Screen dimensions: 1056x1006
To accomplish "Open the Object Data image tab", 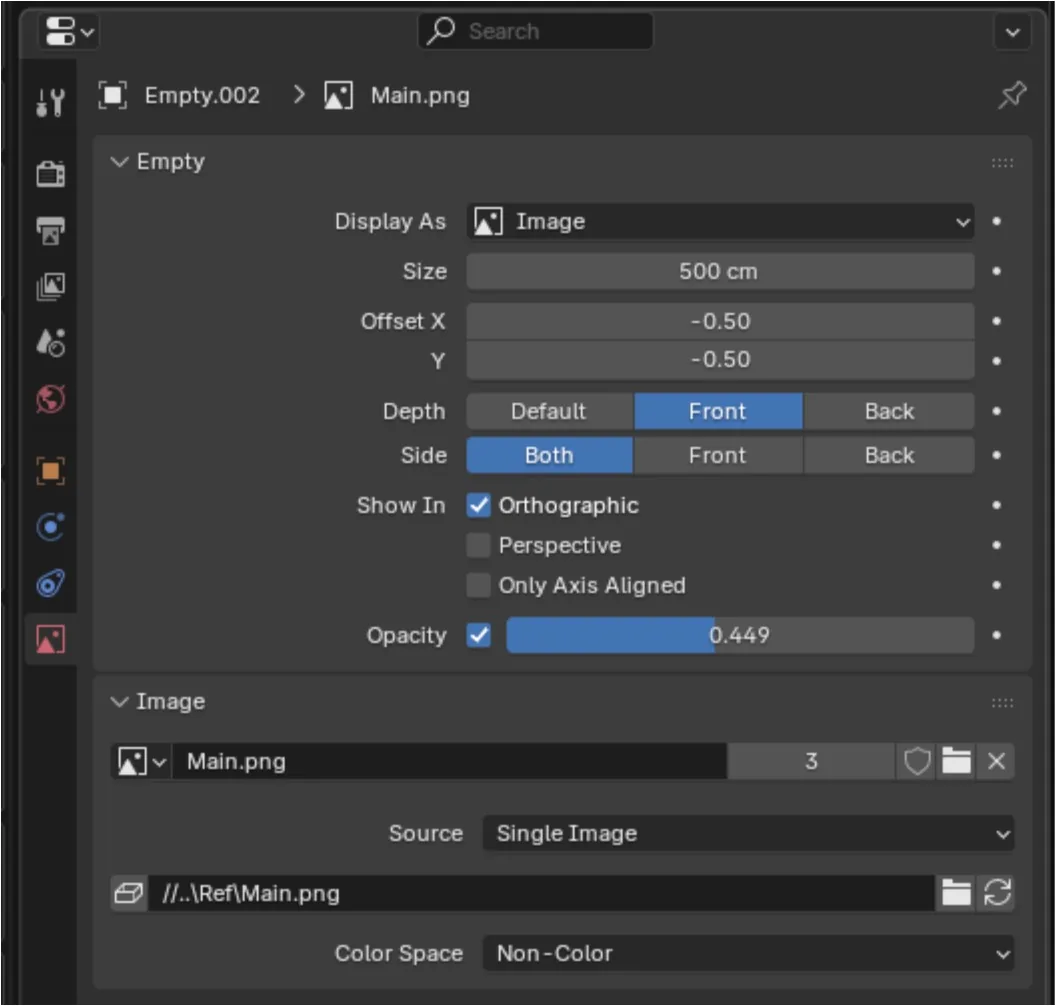I will [51, 639].
